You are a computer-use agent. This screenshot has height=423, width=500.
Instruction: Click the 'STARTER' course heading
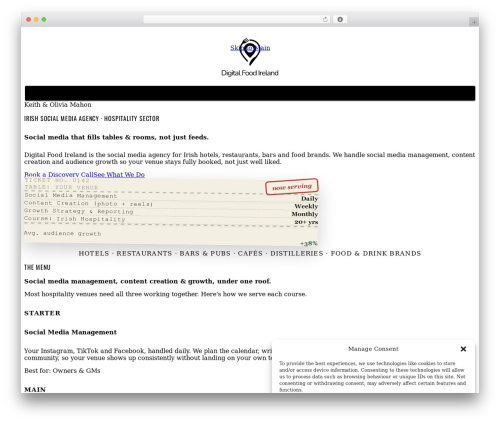tap(42, 313)
